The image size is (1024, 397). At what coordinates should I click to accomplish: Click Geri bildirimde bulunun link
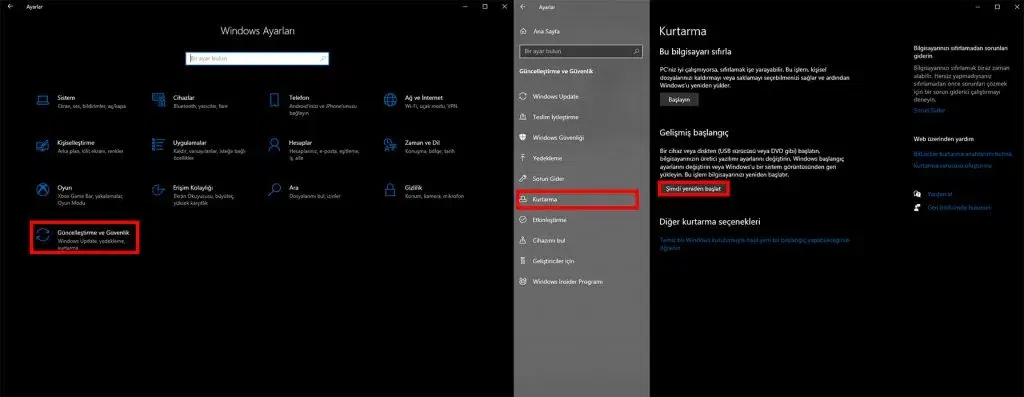[x=959, y=208]
